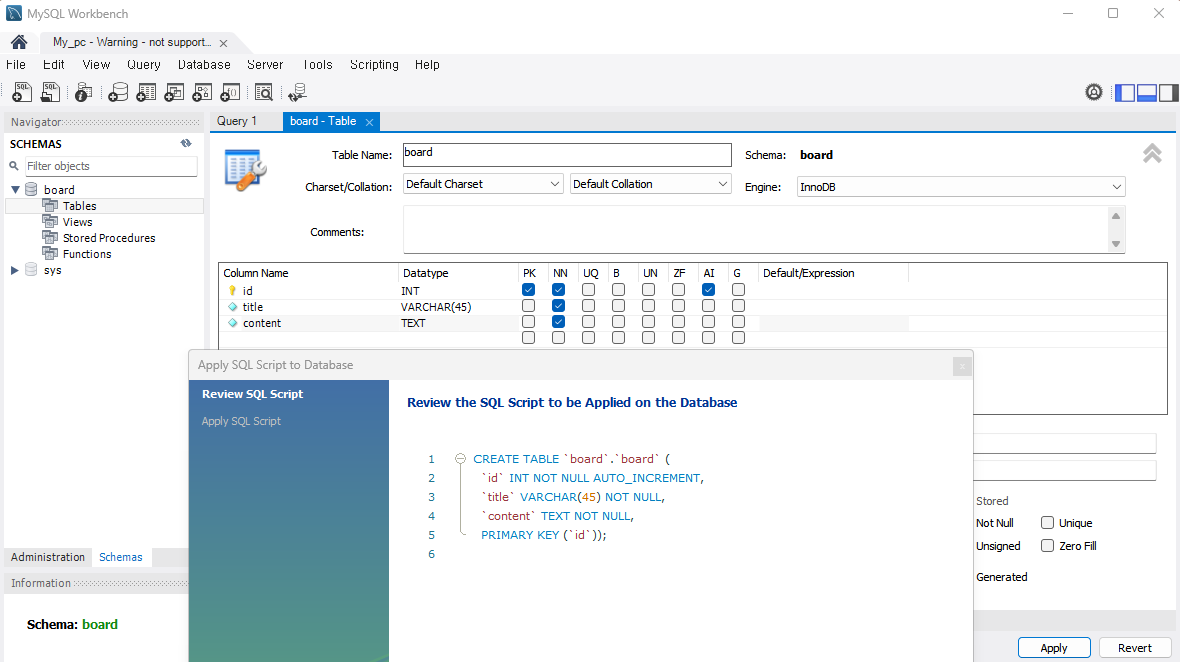Select the content column diamond icon
This screenshot has height=662, width=1180.
click(233, 323)
